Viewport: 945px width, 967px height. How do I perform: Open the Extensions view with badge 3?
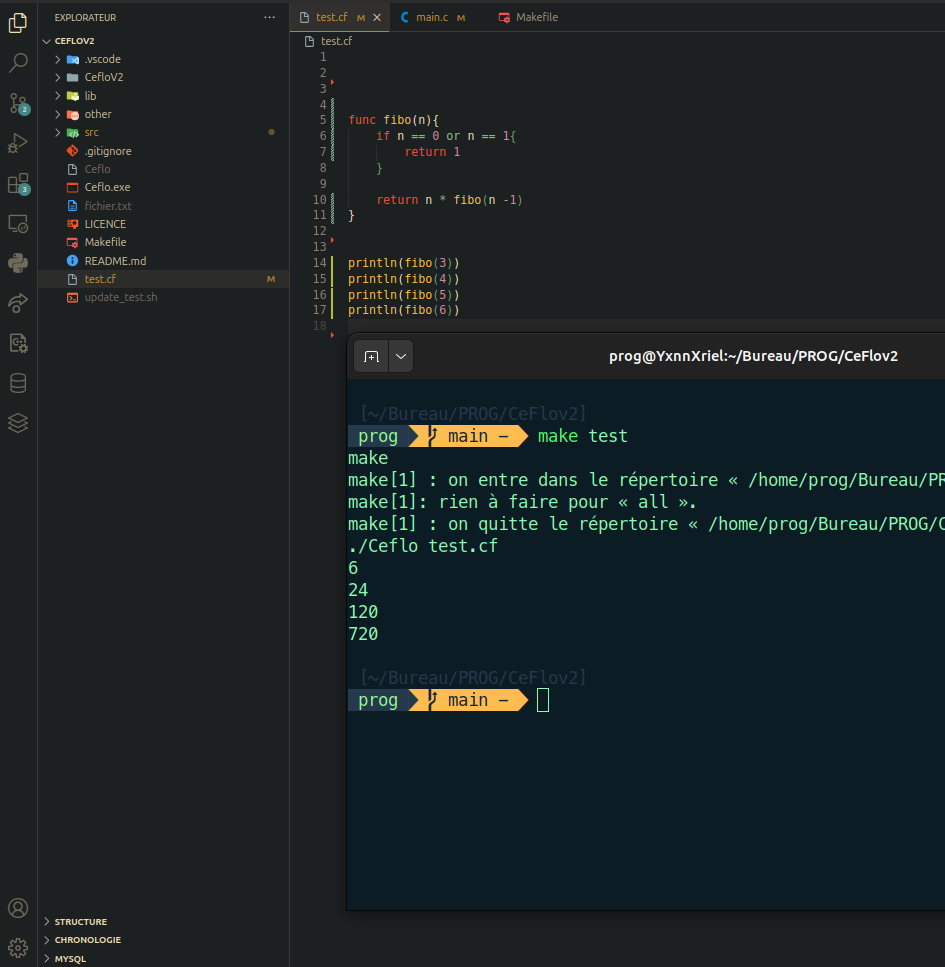click(x=18, y=184)
